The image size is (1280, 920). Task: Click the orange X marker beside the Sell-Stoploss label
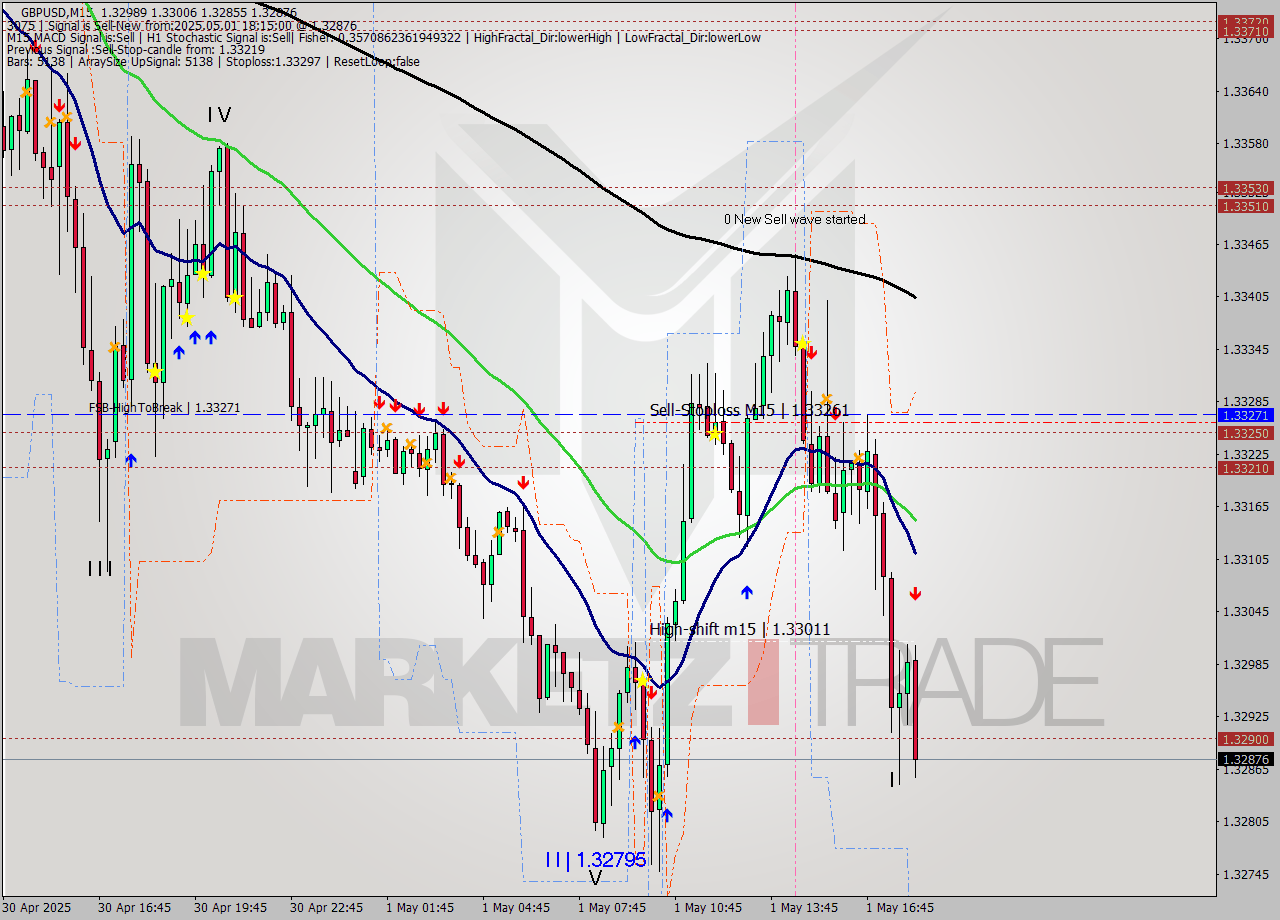(x=827, y=399)
